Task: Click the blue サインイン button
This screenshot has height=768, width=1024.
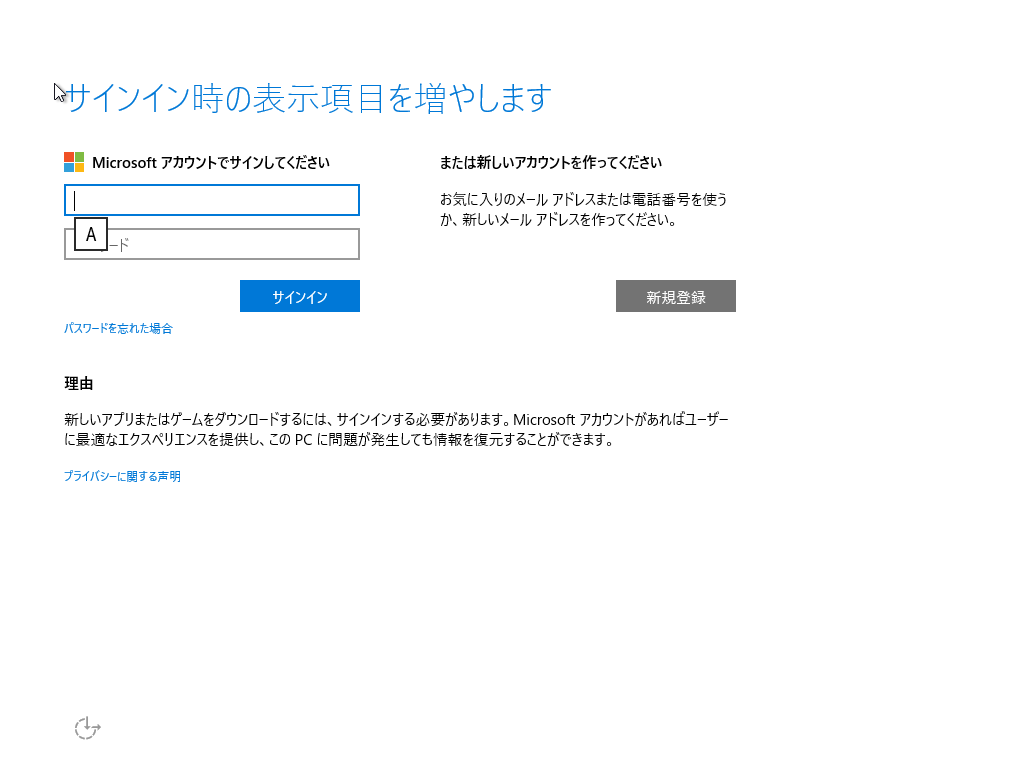Action: [300, 296]
